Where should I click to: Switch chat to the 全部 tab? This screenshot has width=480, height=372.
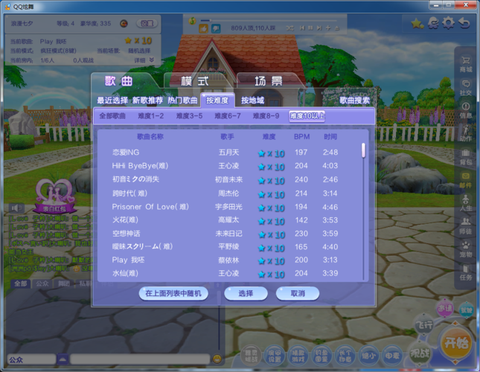tap(21, 284)
